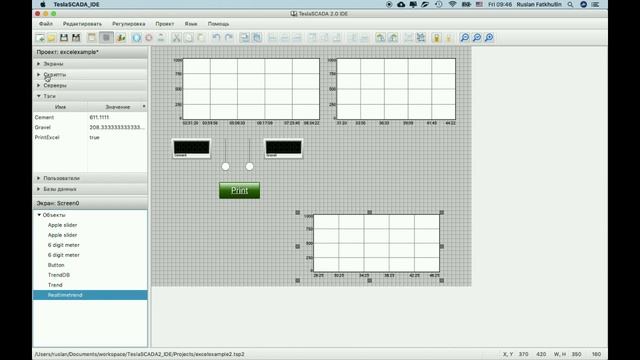Click the bring to front icon

[244, 38]
